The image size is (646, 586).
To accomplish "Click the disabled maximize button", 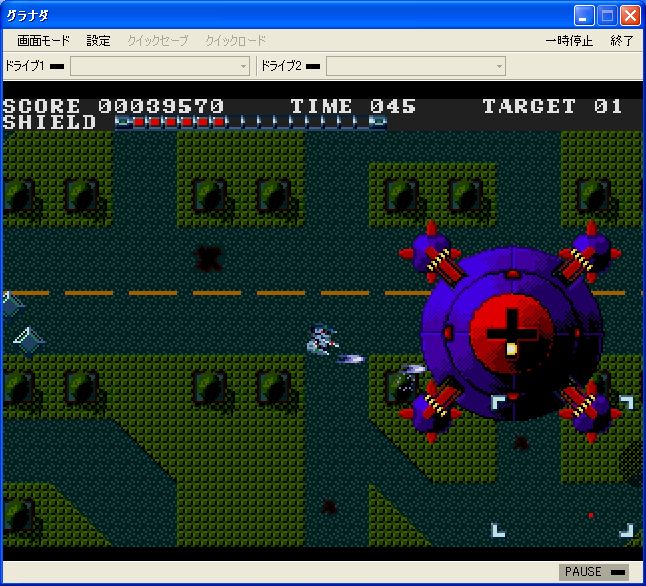I will pos(607,16).
